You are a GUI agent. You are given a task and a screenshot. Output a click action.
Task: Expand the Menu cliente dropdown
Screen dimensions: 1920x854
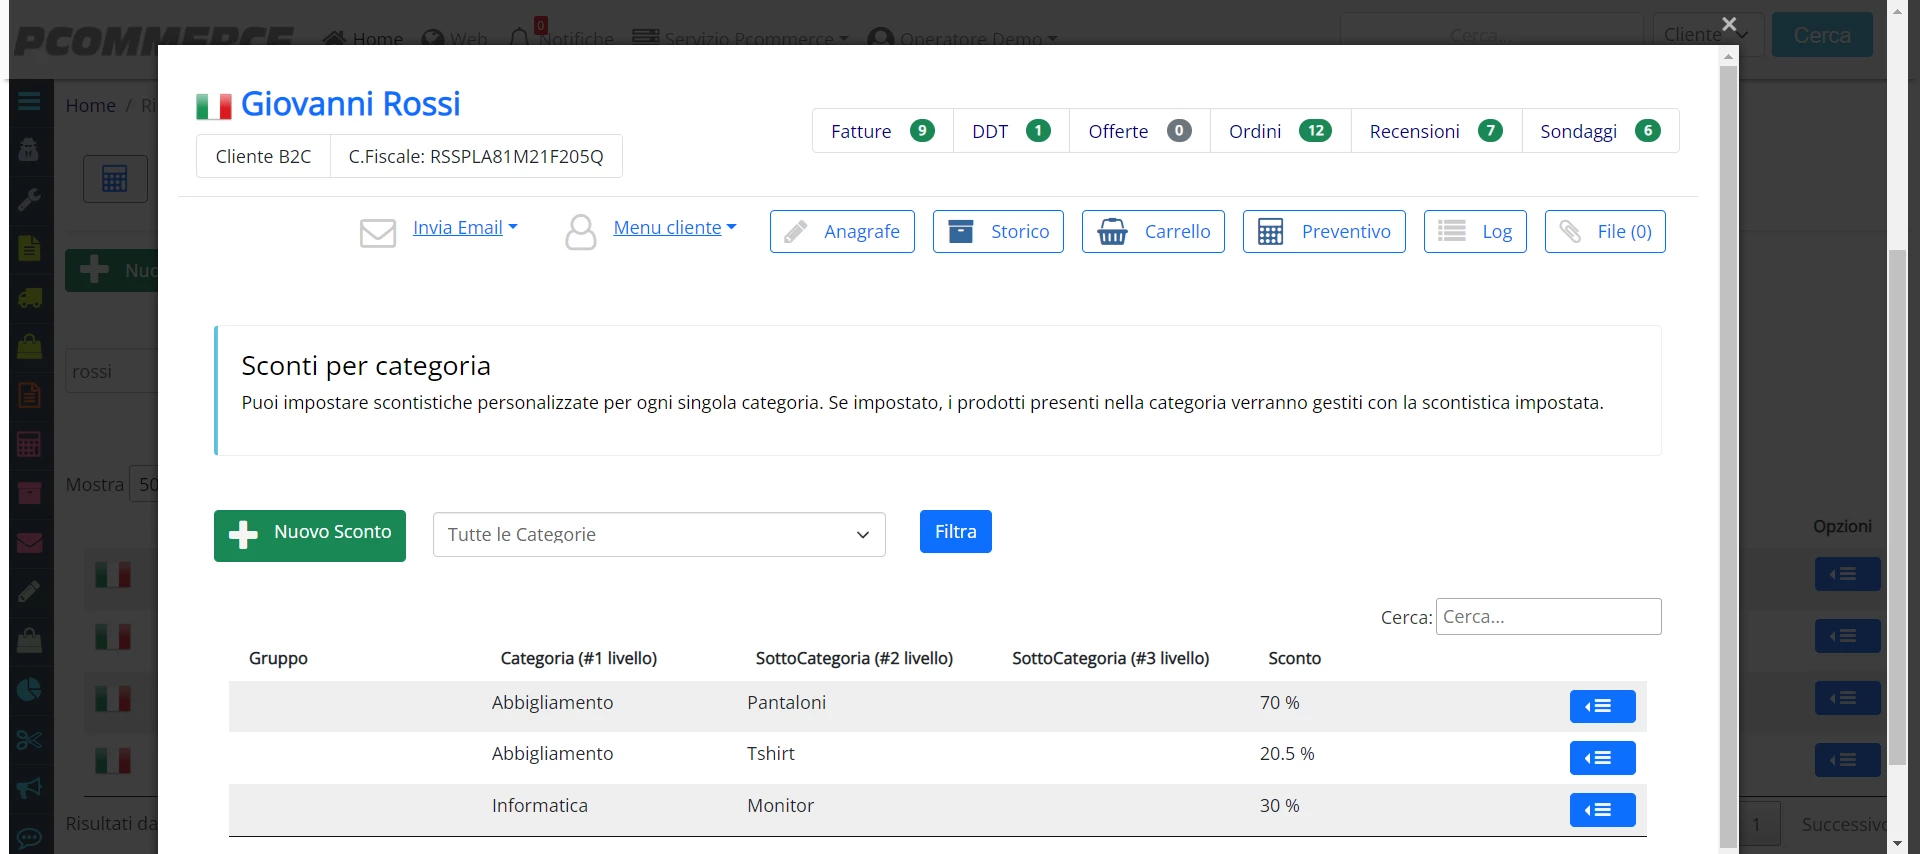point(675,228)
